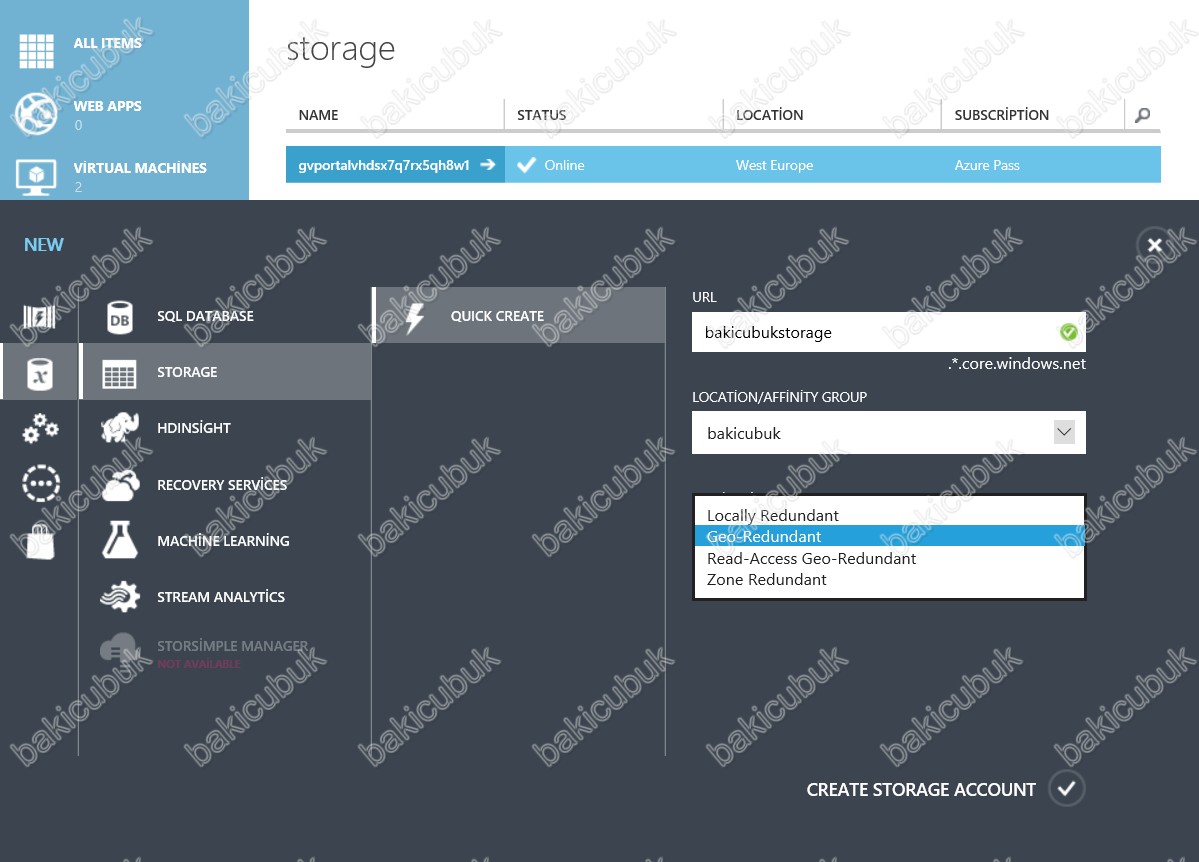Screen dimensions: 1199x862
Task: Choose Locally Redundant replication option
Action: coord(889,515)
